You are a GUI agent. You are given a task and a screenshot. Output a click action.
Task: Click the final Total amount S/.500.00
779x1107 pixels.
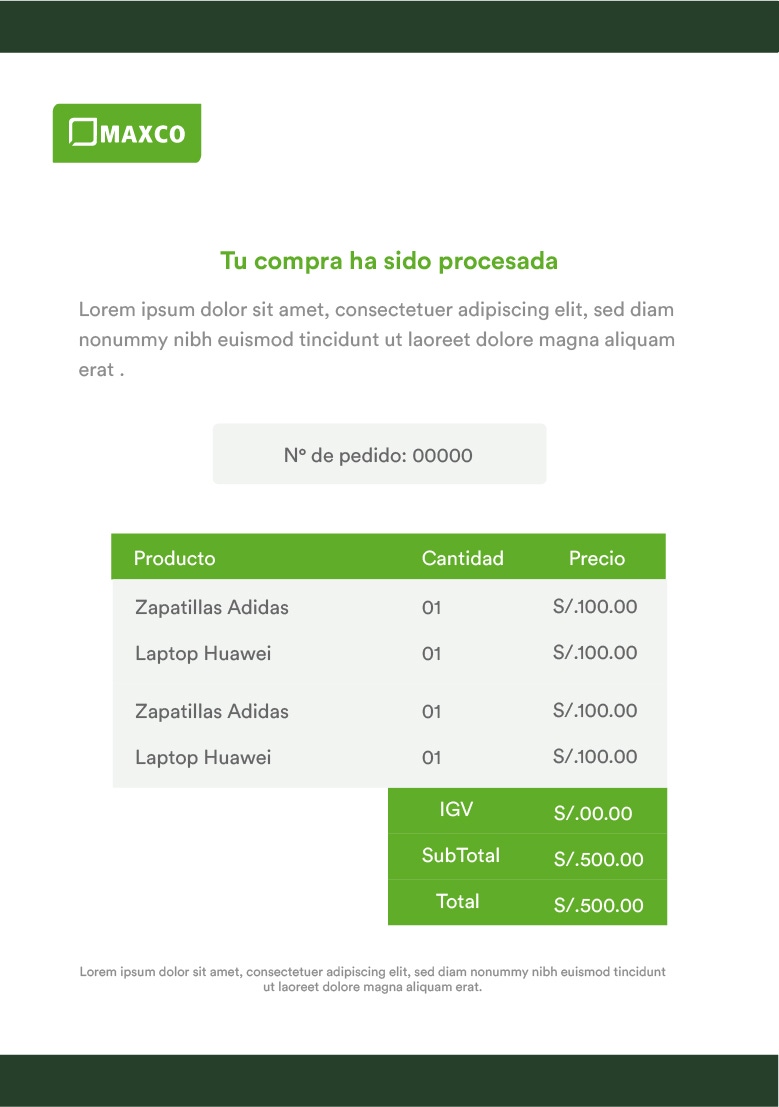[599, 905]
